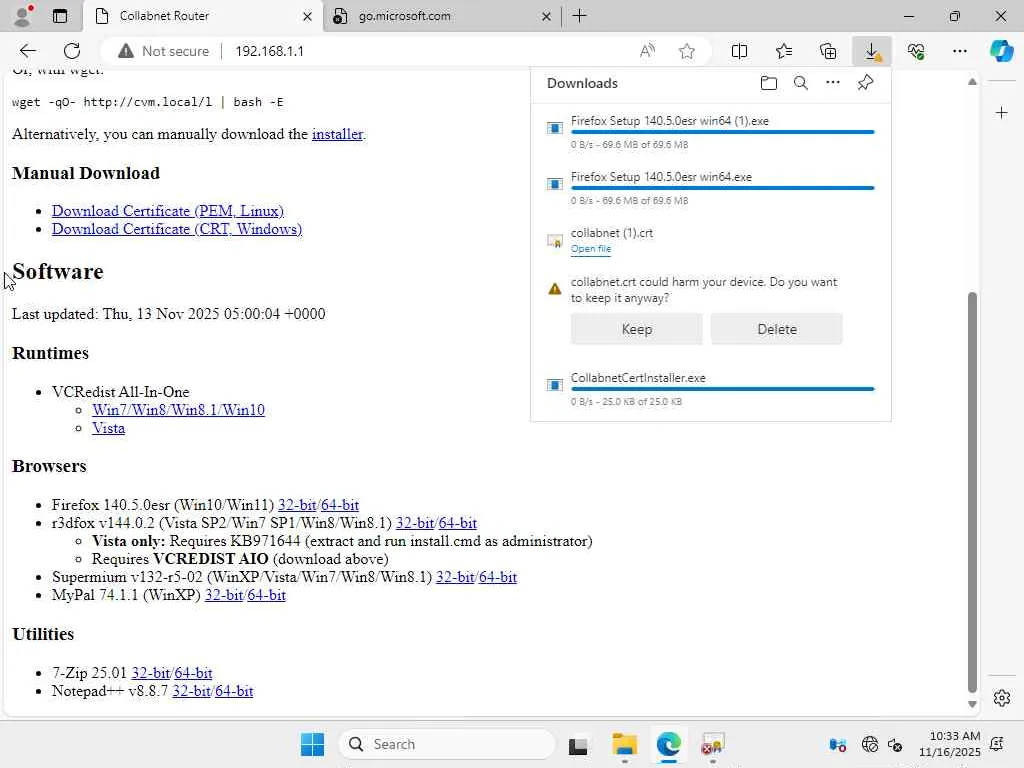The height and width of the screenshot is (768, 1024).
Task: Download Firefox 140.5.0esr 32-bit
Action: (x=297, y=505)
